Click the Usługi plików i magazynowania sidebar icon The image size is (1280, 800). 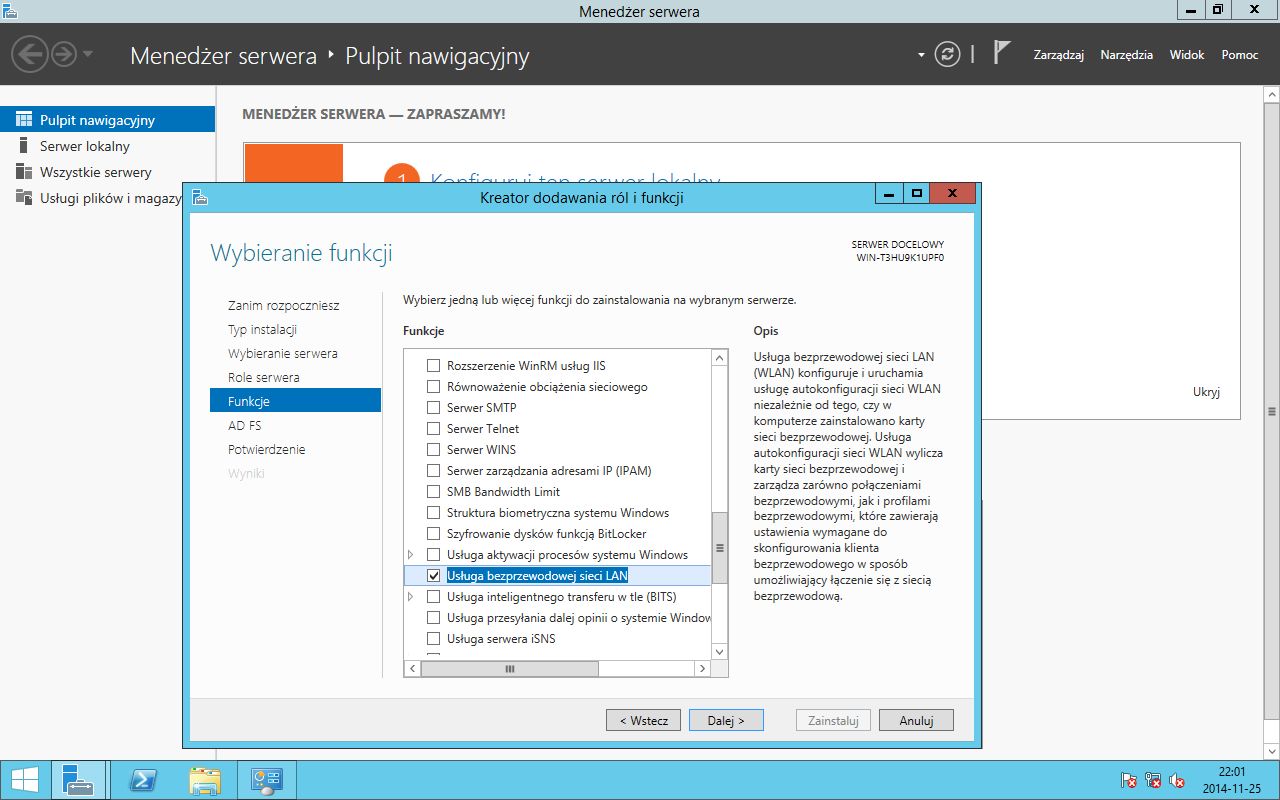24,198
